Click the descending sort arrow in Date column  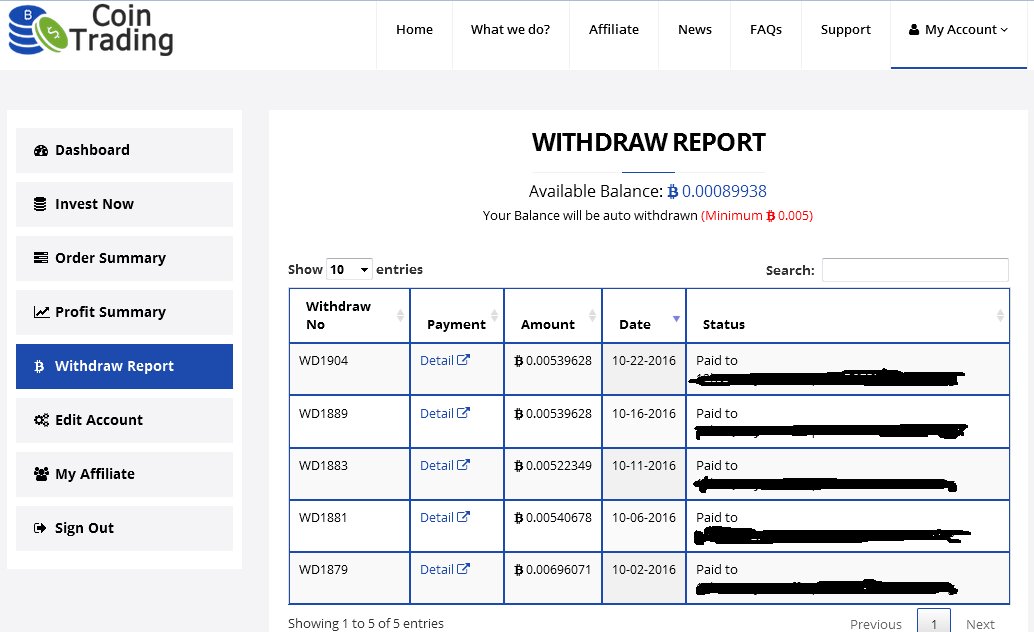676,319
